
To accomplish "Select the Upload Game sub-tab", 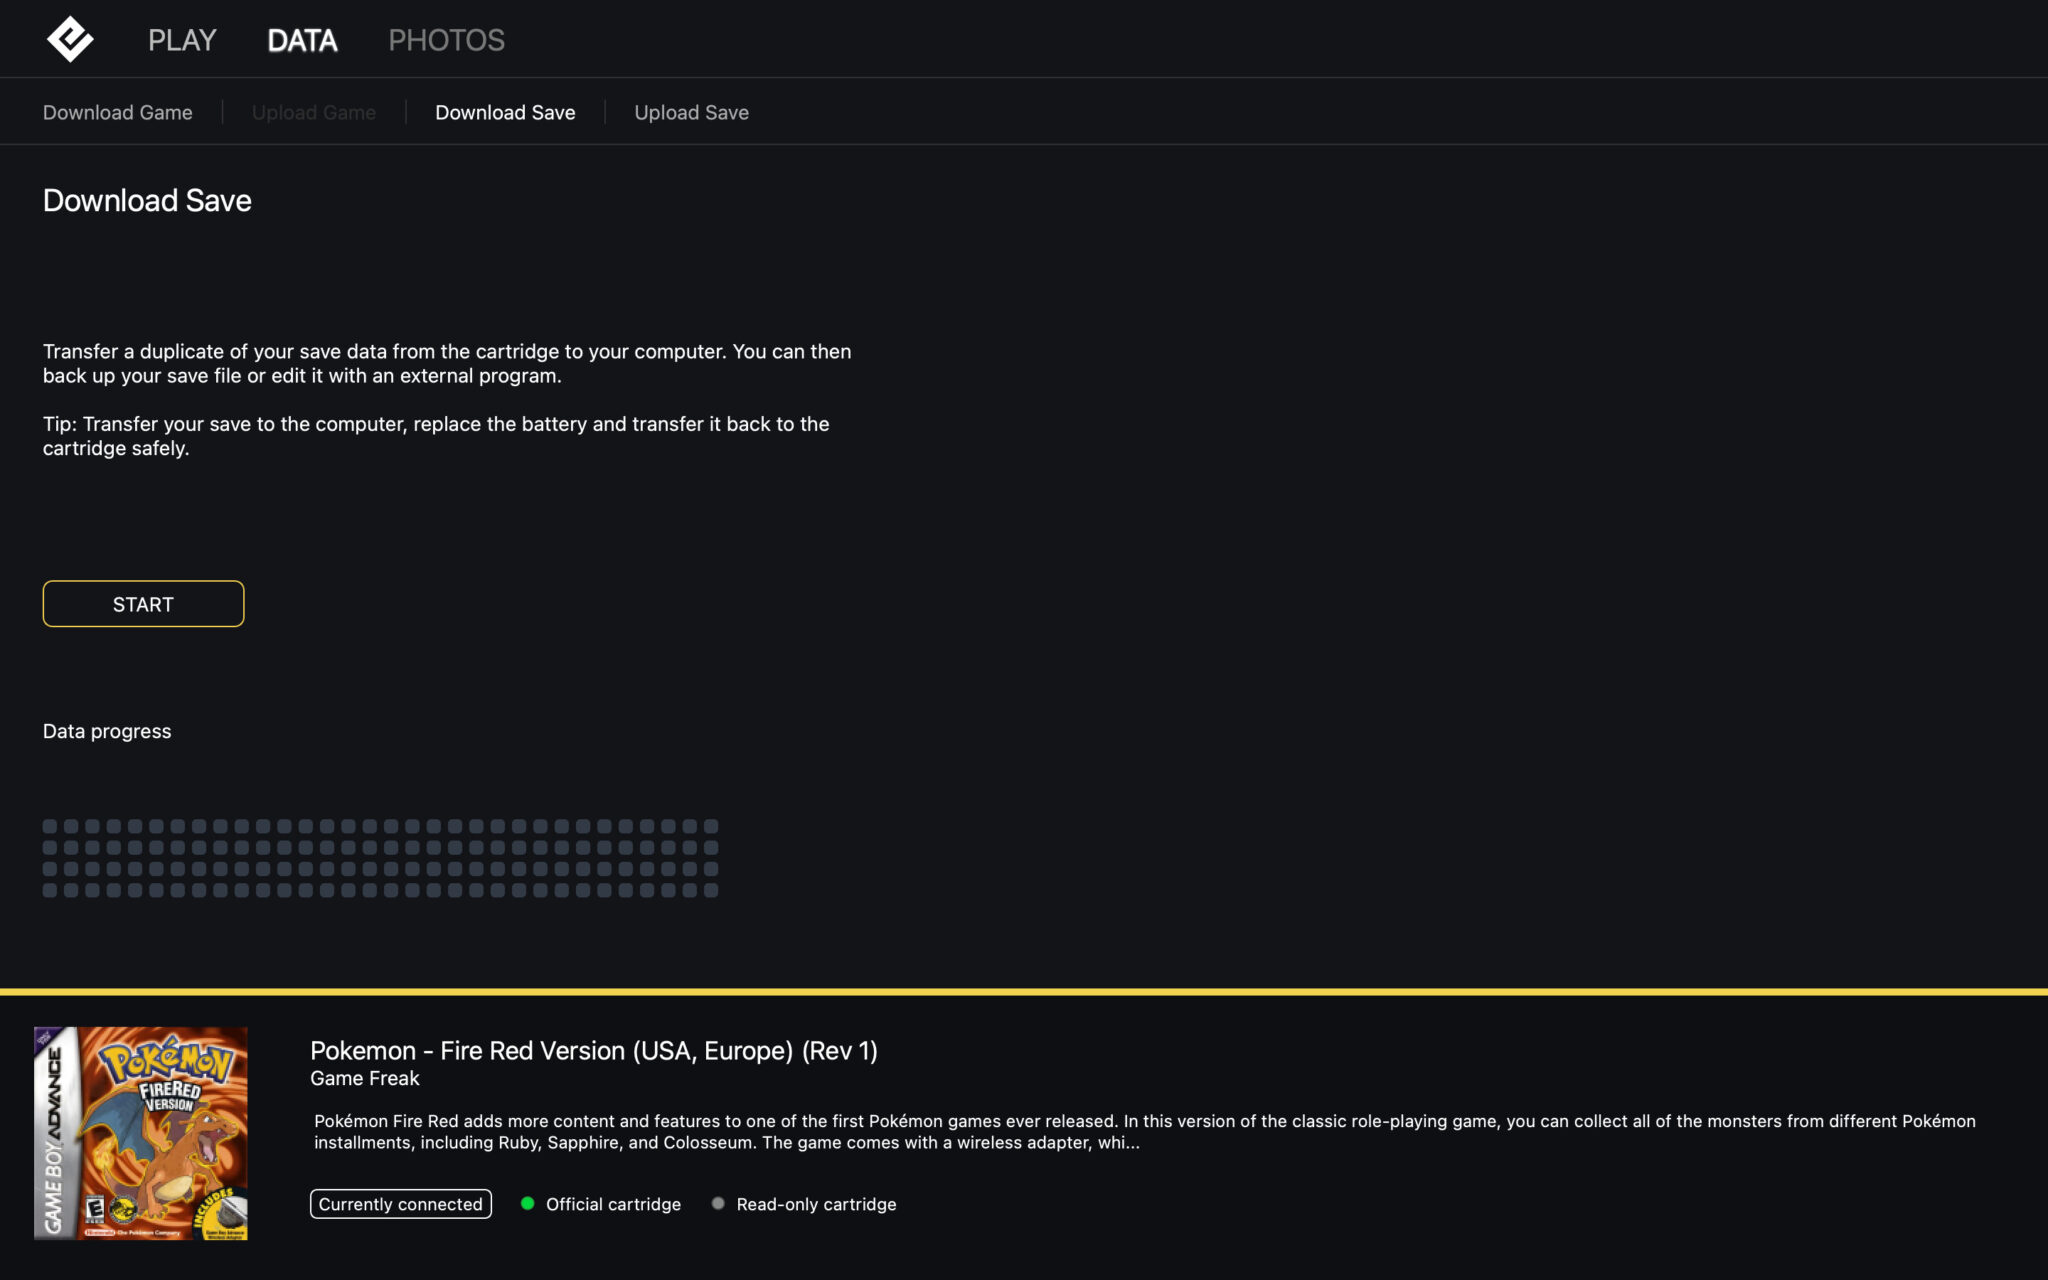I will point(313,113).
